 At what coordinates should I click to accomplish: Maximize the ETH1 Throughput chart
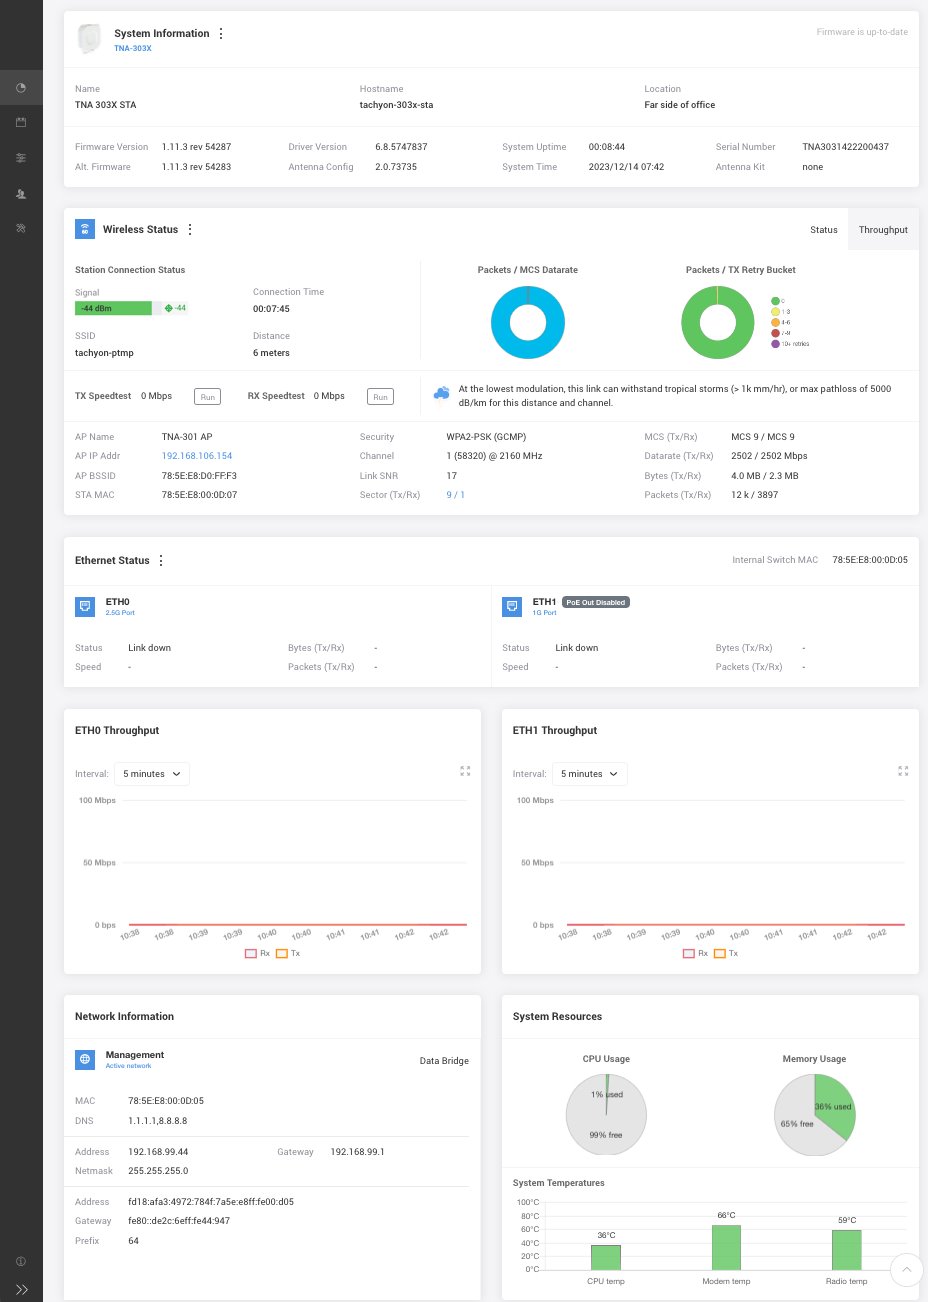903,771
